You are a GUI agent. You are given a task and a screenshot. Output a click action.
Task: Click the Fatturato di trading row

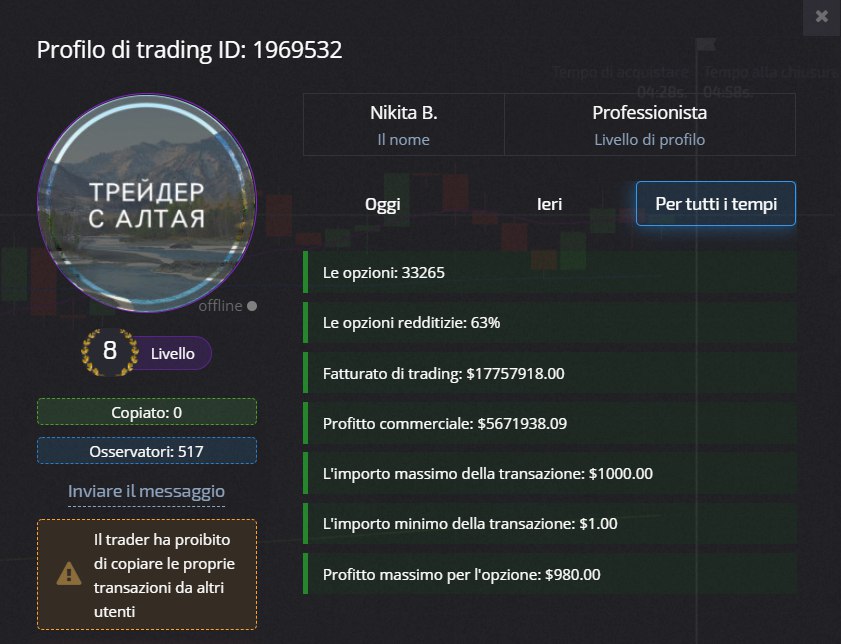pos(549,373)
